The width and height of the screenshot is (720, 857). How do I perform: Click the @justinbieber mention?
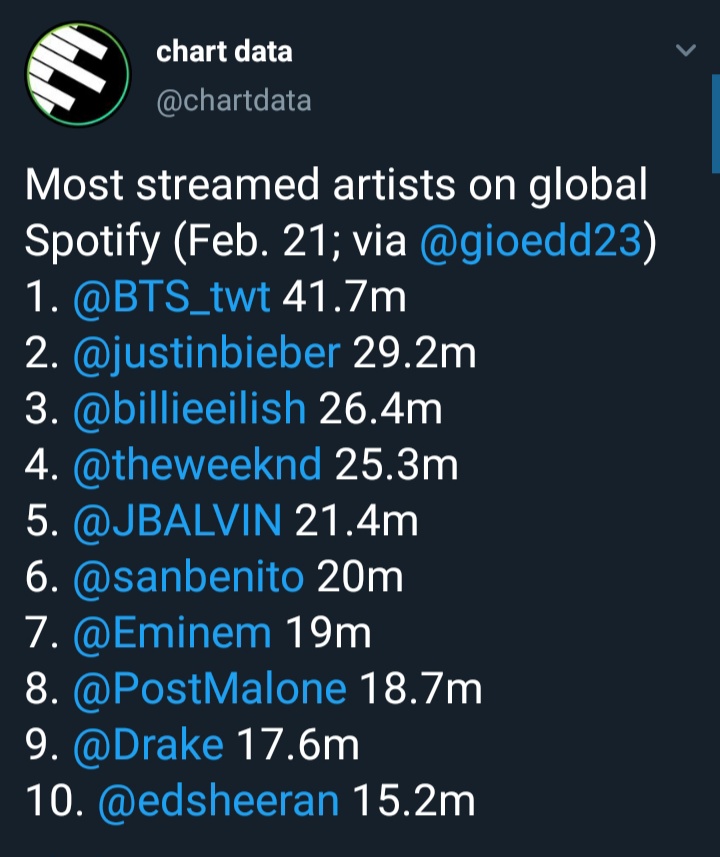pyautogui.click(x=208, y=353)
